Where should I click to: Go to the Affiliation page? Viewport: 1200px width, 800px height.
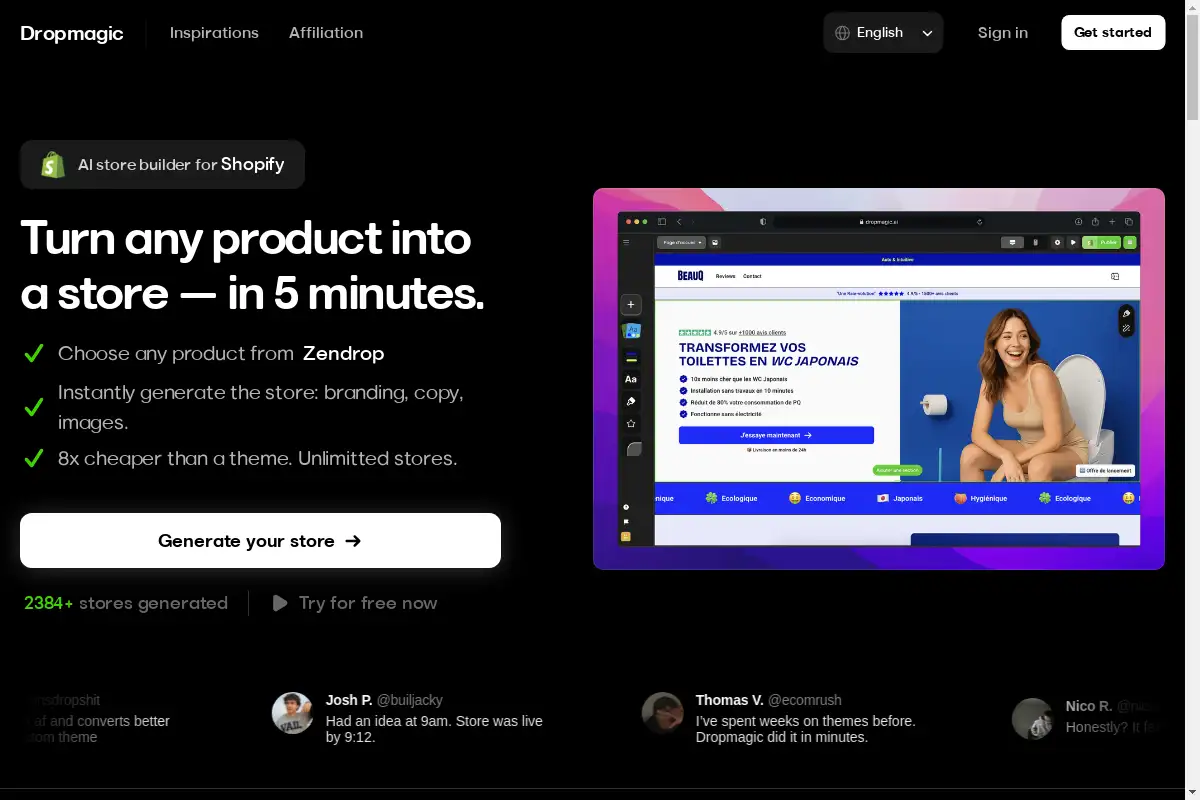(326, 33)
